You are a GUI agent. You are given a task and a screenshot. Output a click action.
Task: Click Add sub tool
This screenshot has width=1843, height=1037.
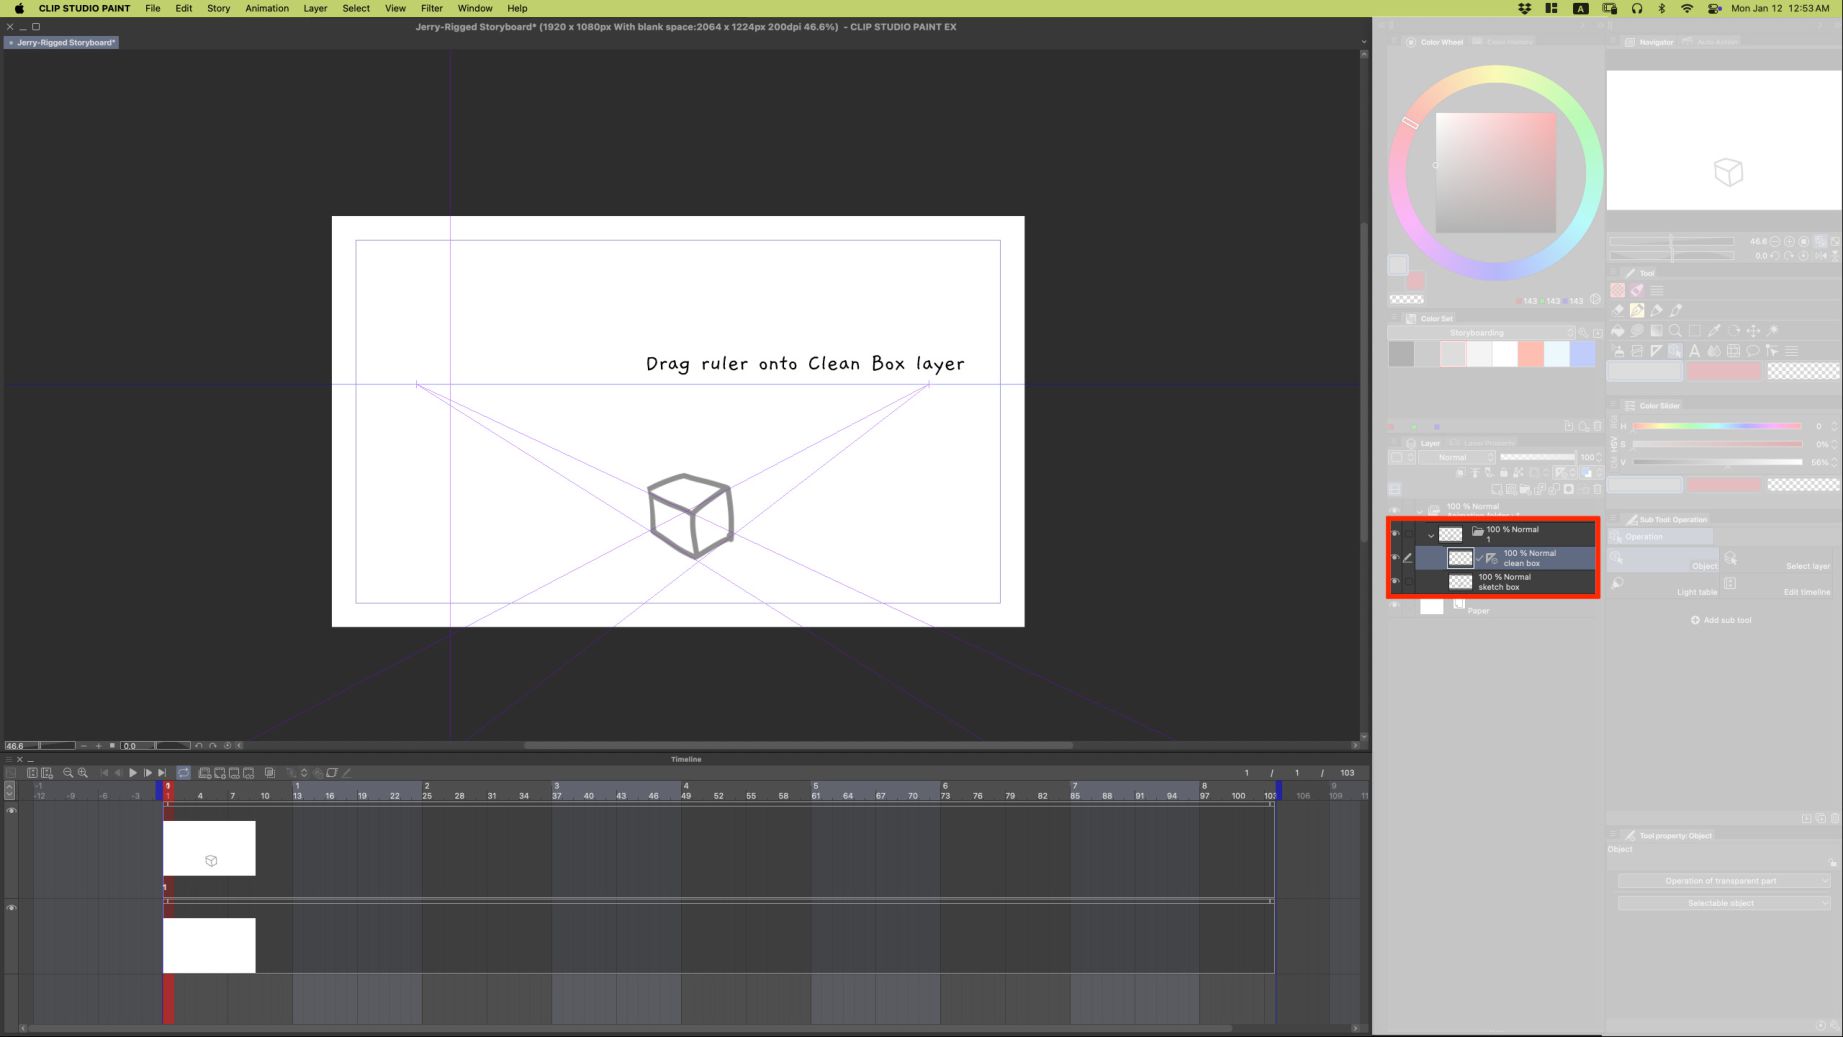tap(1721, 620)
